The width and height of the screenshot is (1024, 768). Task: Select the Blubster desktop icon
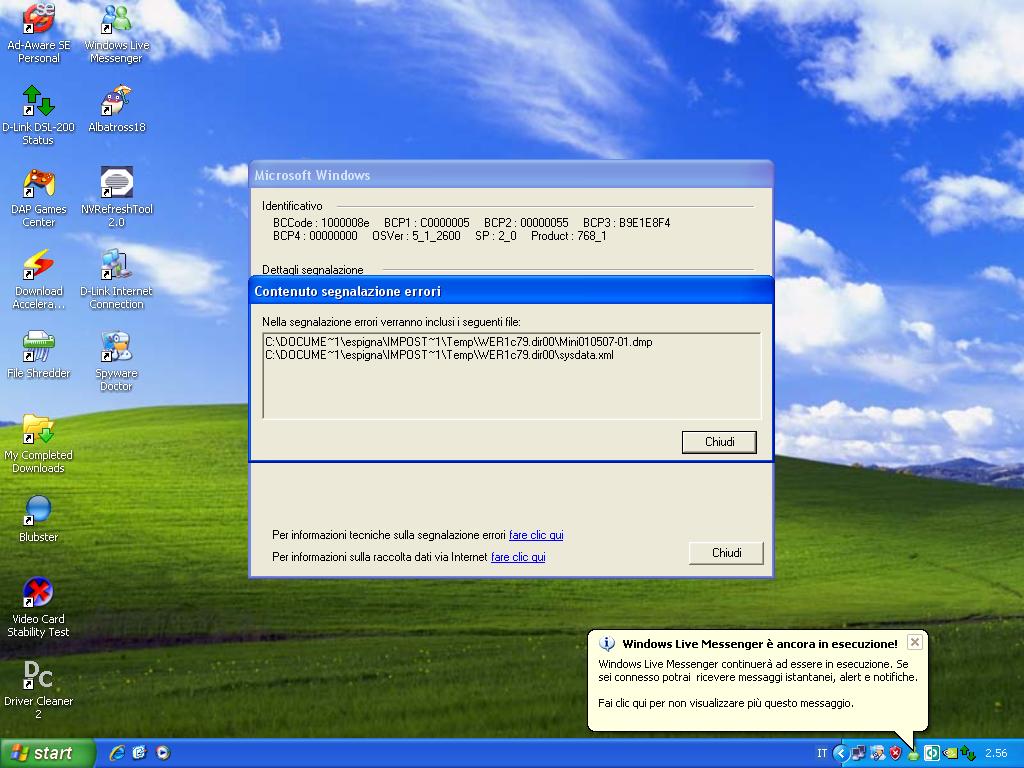click(x=39, y=520)
